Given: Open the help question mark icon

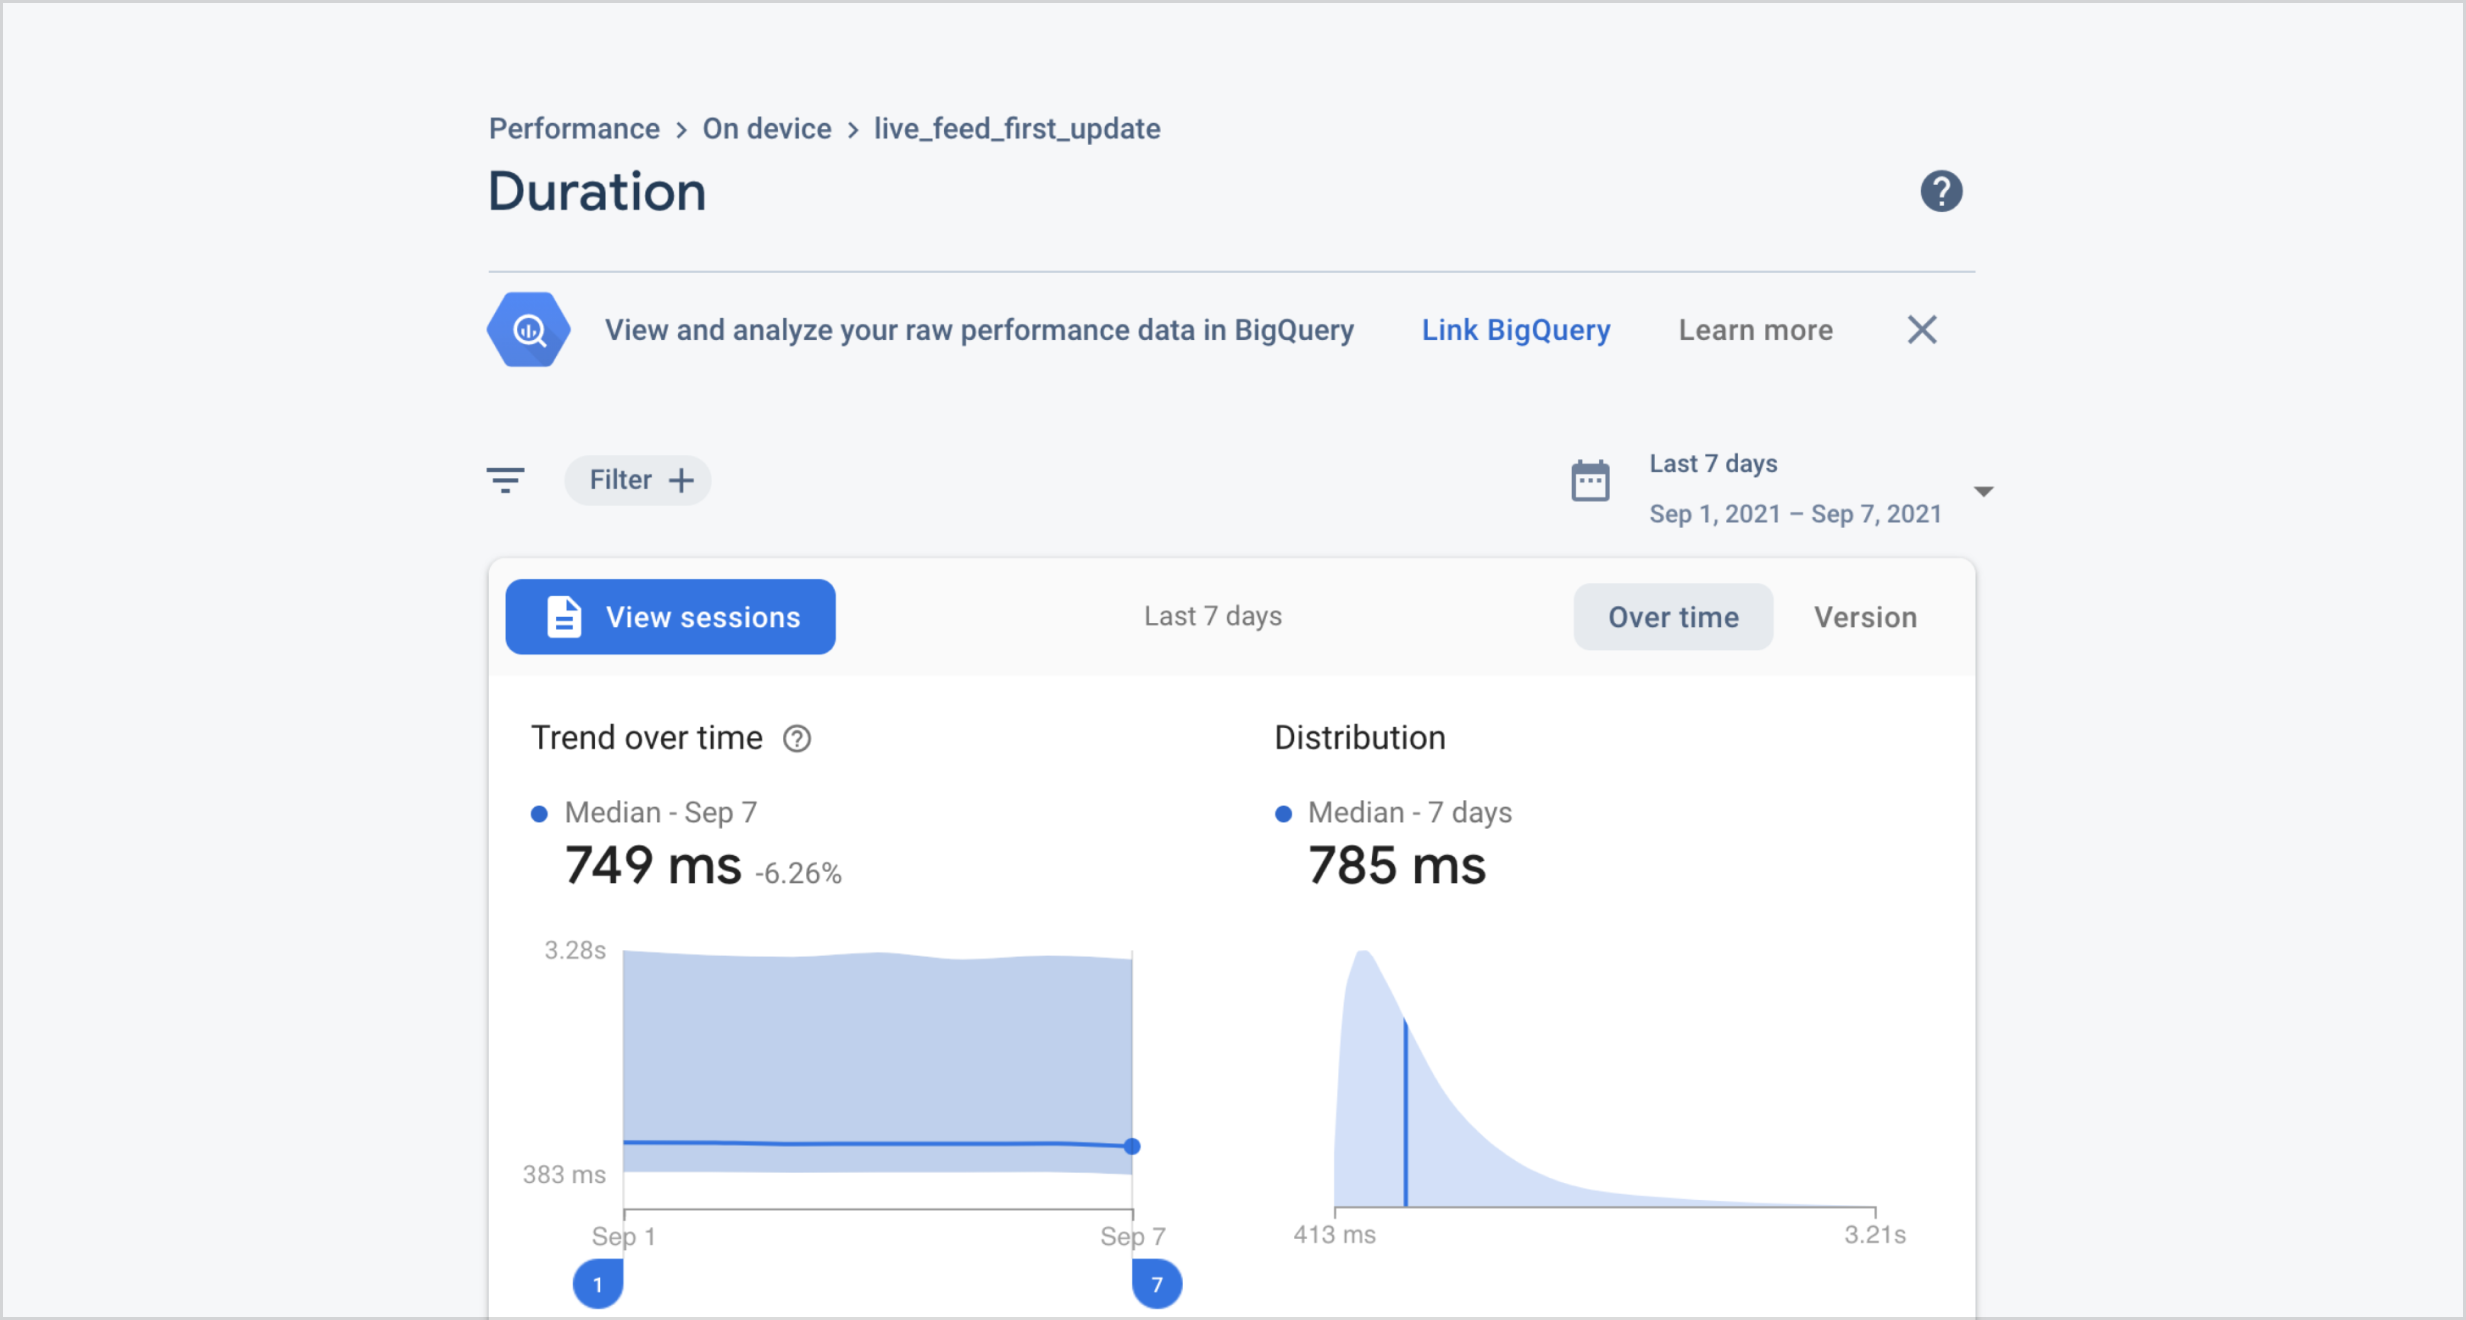Looking at the screenshot, I should coord(1940,191).
